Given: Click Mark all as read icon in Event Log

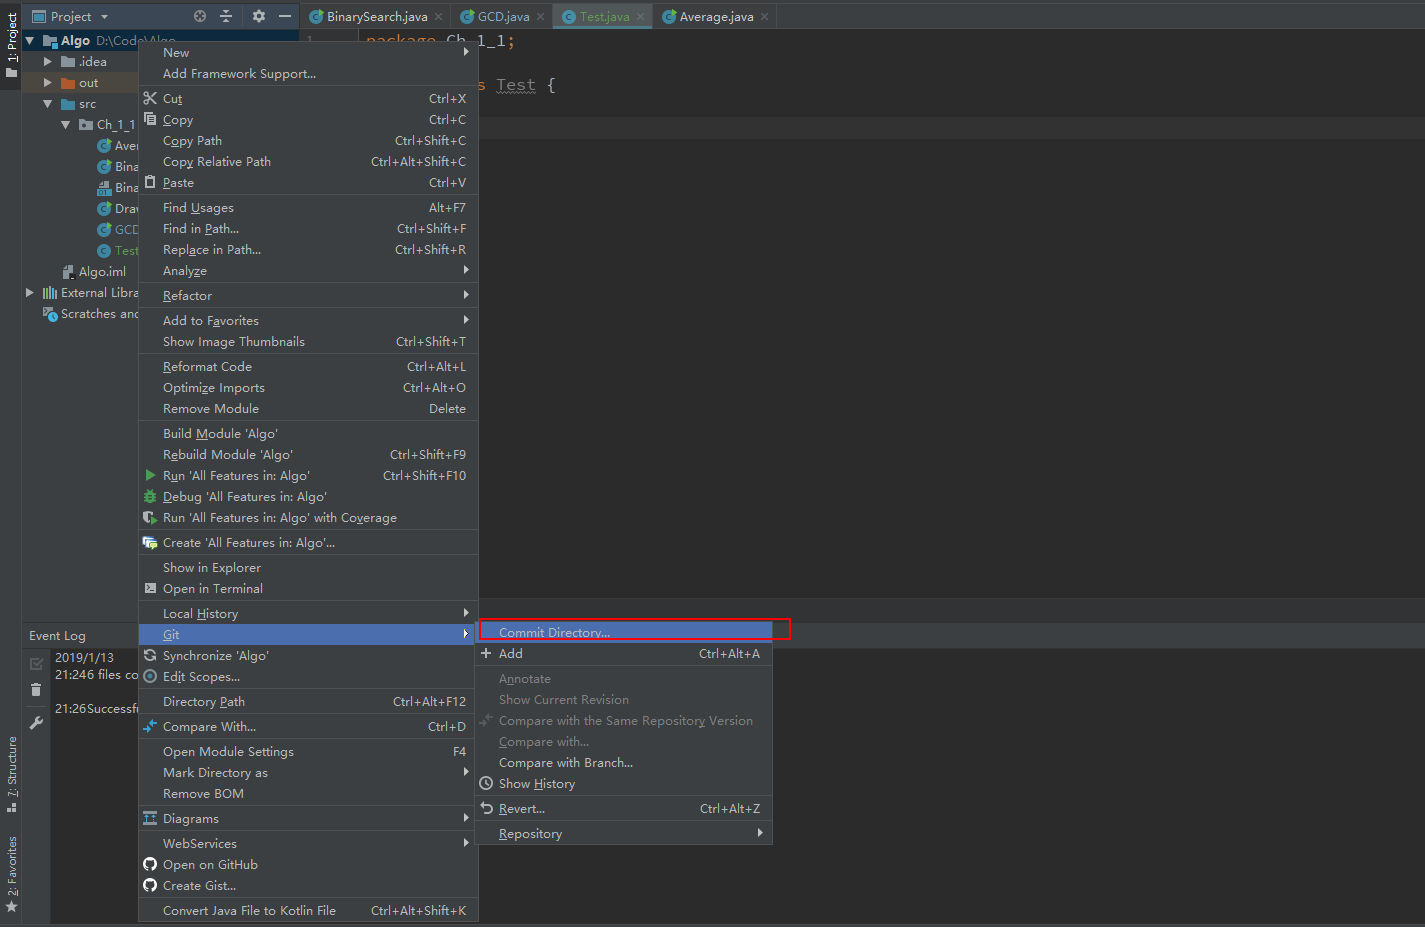Looking at the screenshot, I should point(36,664).
